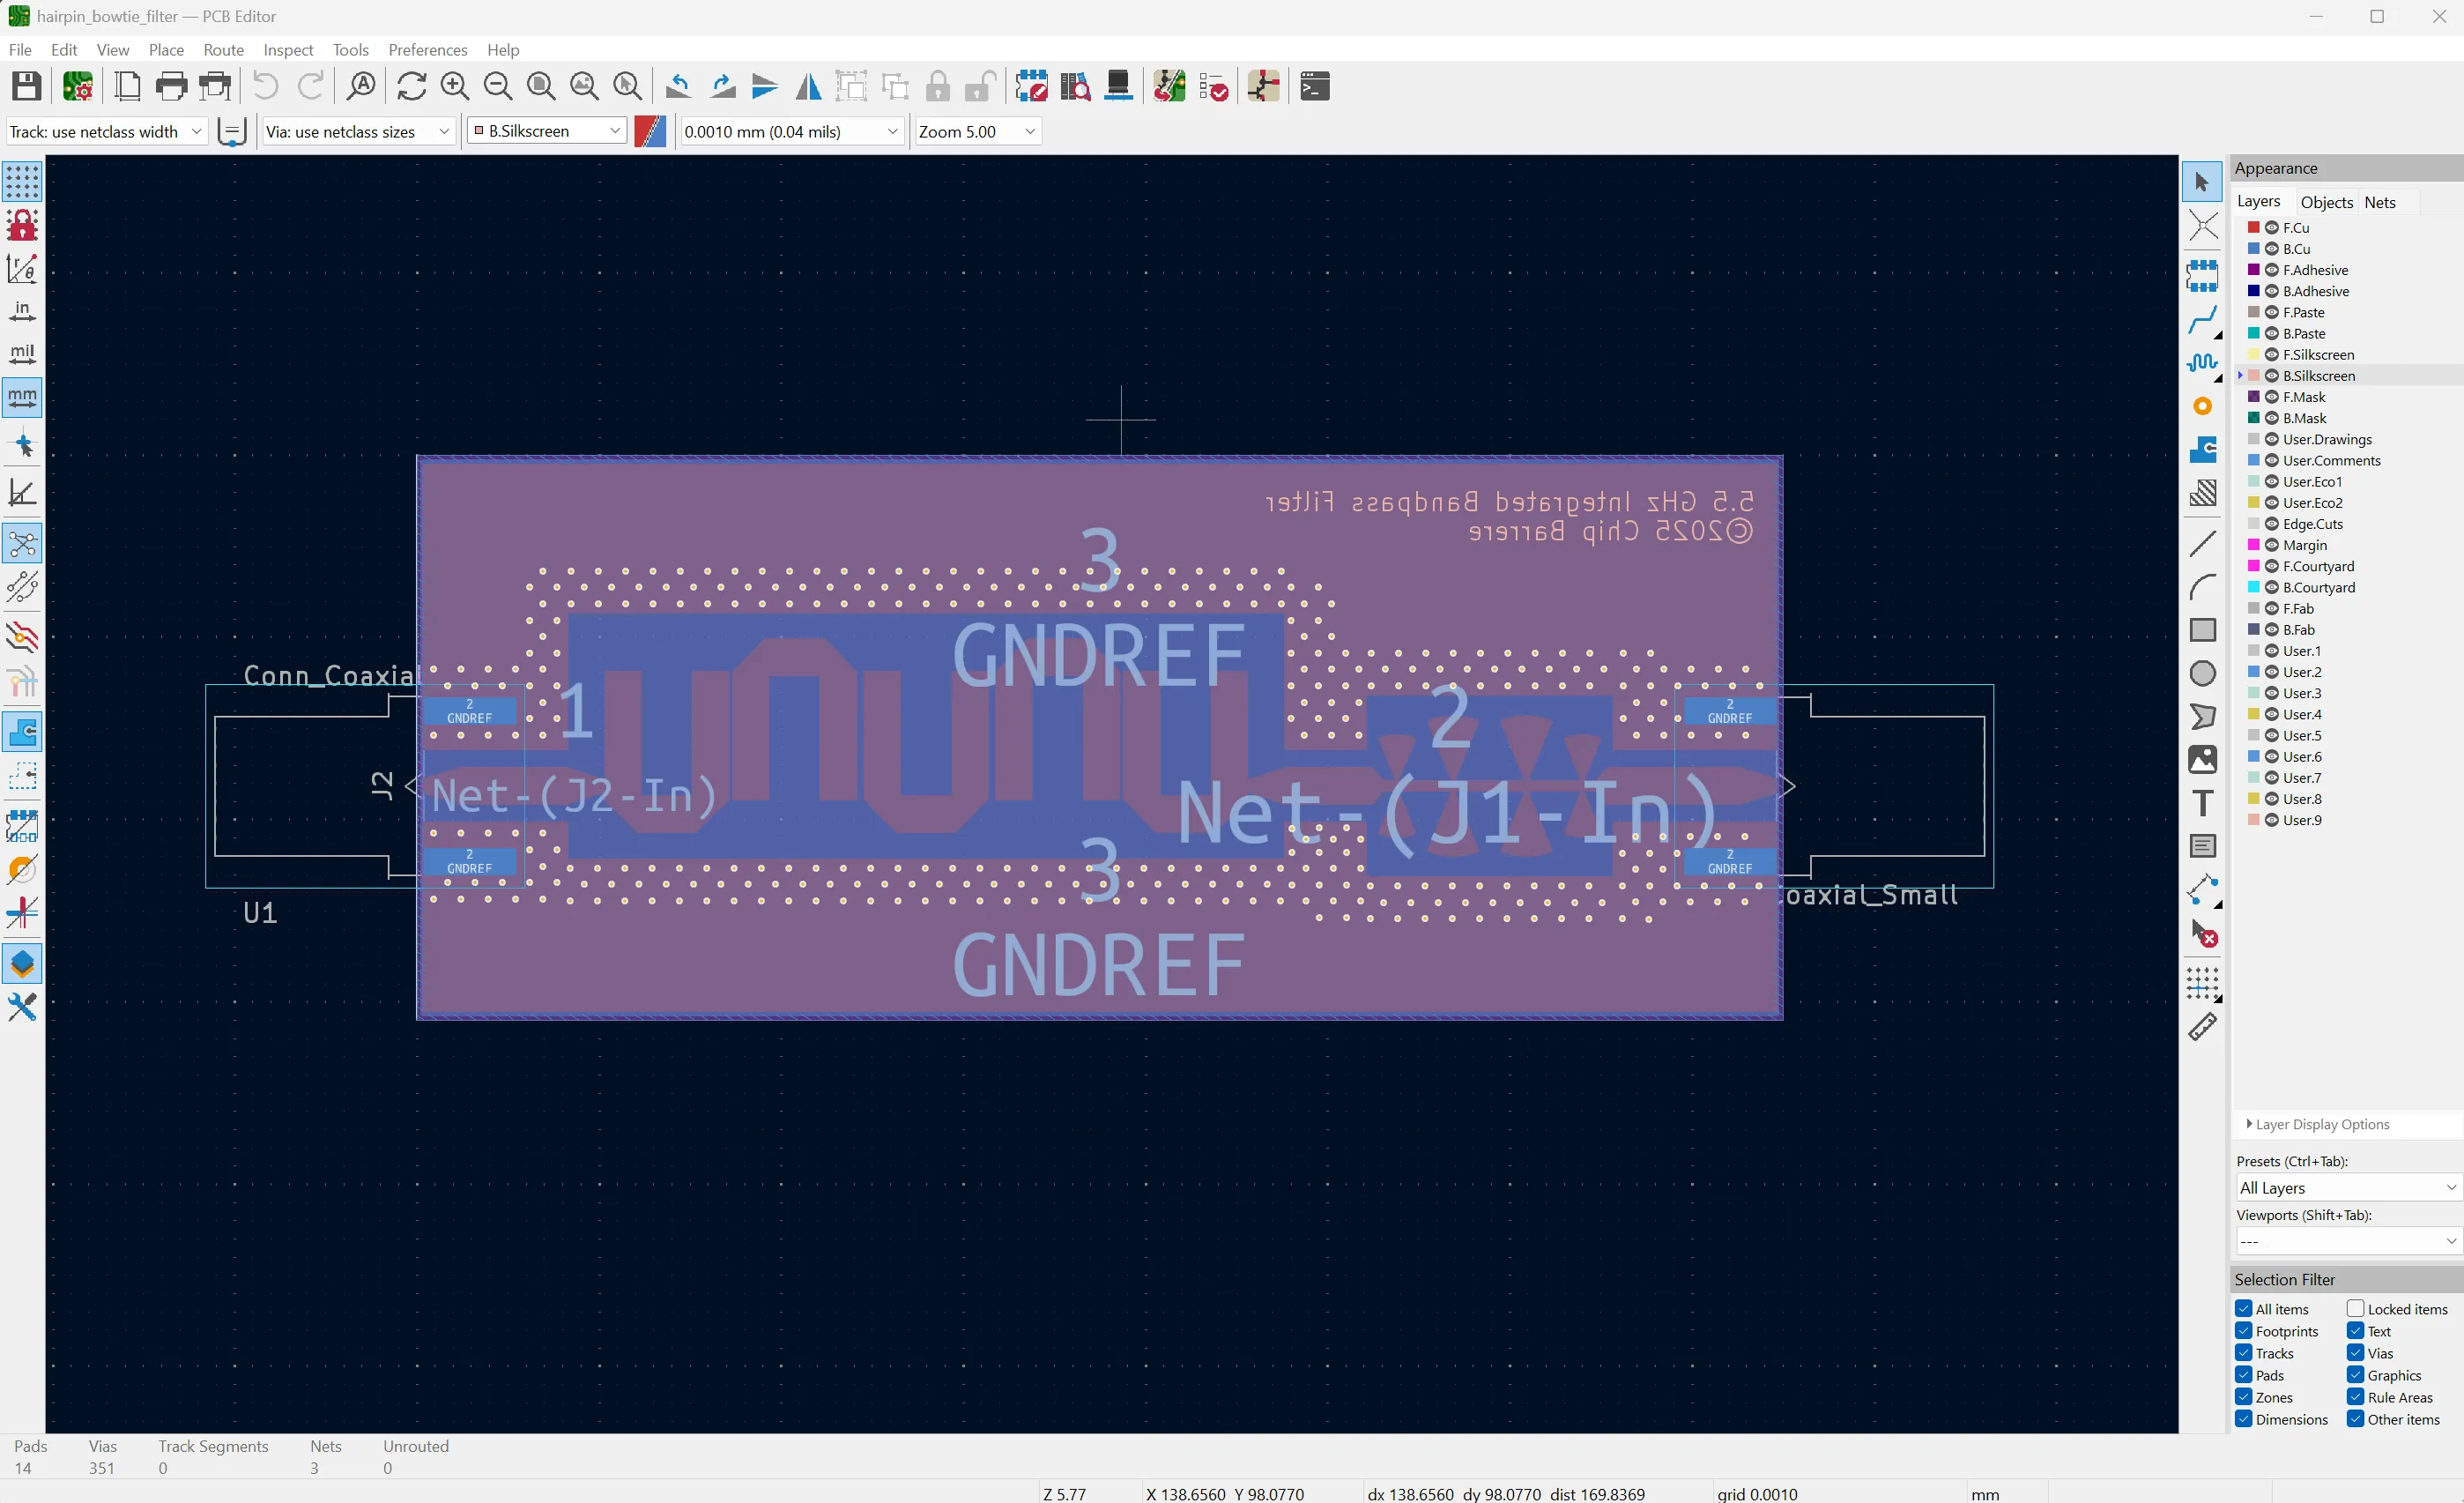Click the Print icon

[171, 87]
